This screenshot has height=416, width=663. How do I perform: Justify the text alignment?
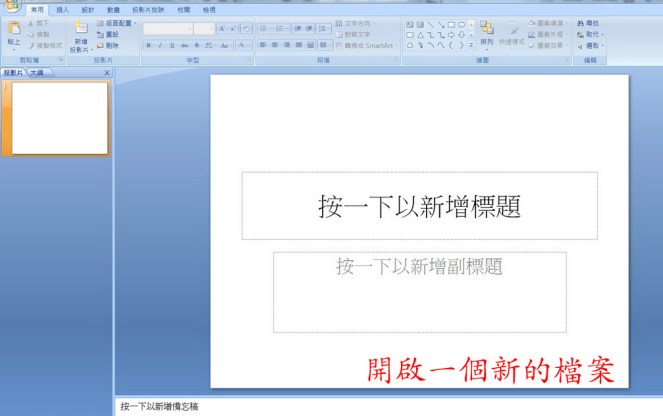click(299, 44)
